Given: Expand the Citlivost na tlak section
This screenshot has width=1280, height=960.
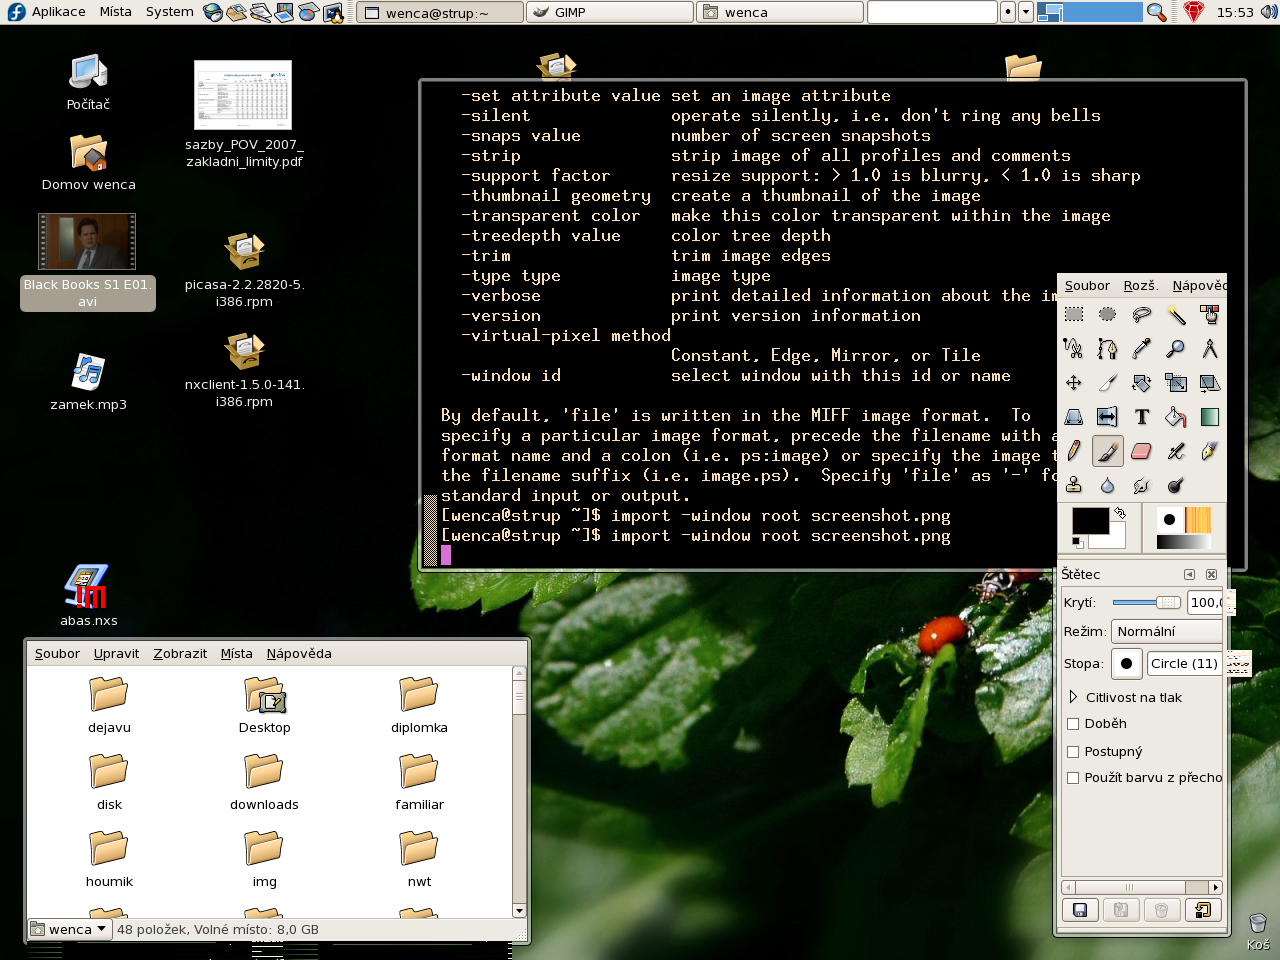Looking at the screenshot, I should coord(1073,697).
